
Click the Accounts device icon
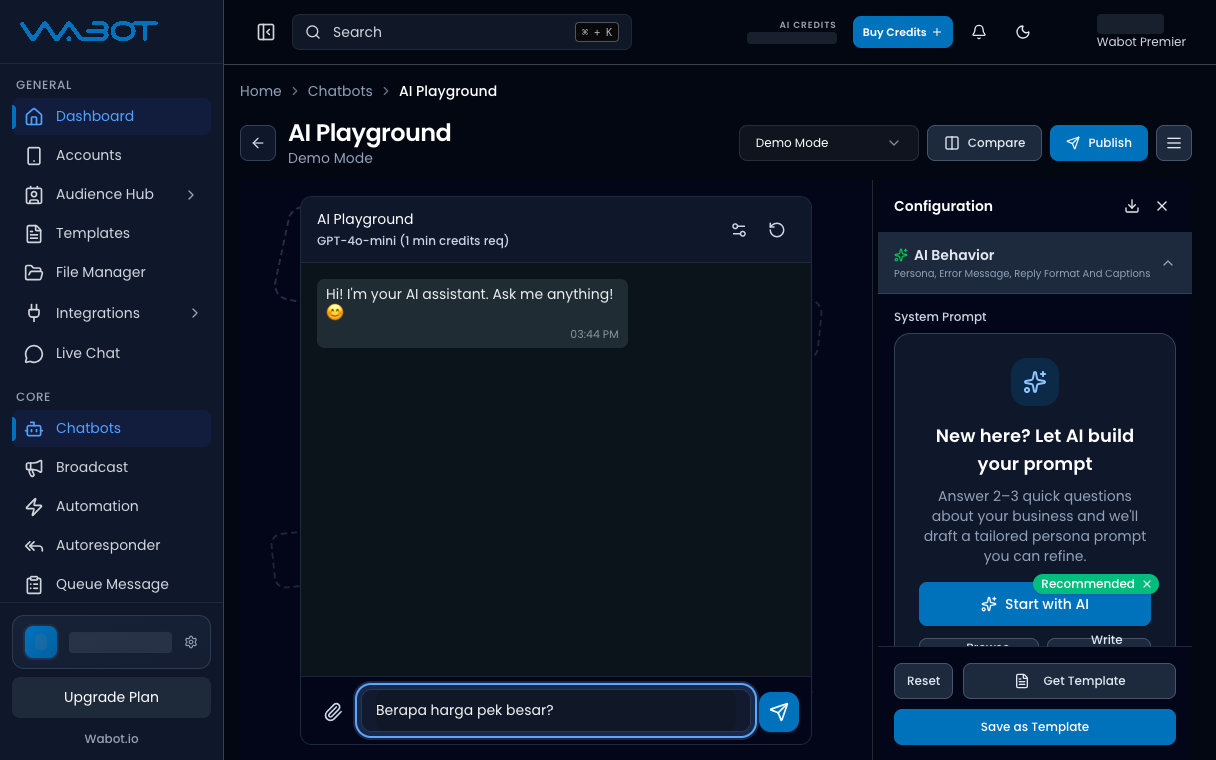[x=34, y=155]
